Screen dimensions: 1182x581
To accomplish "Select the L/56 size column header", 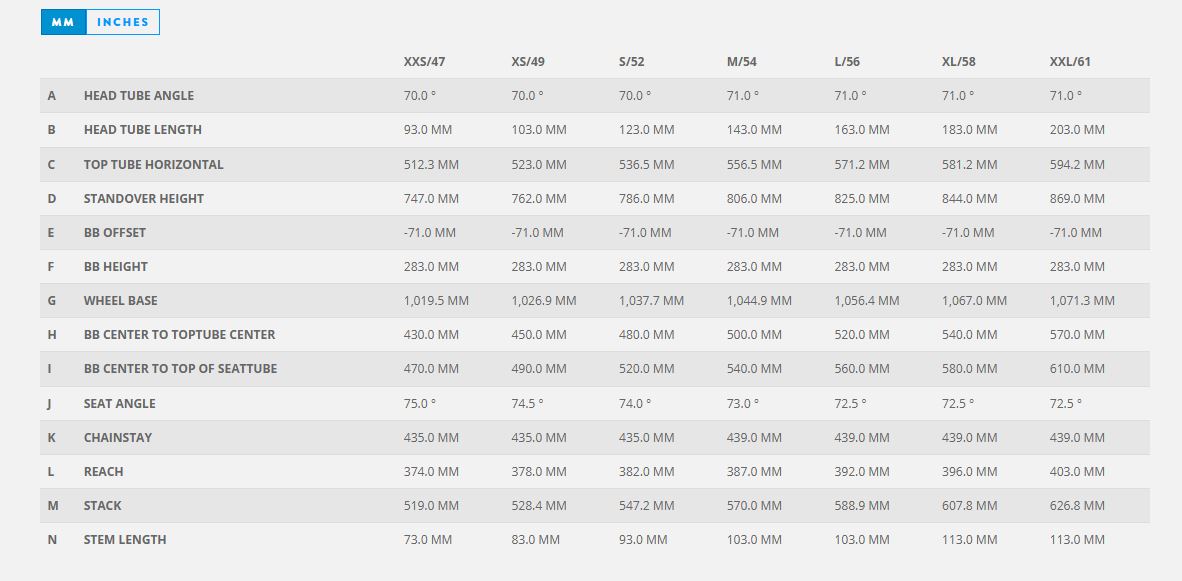I will [x=847, y=62].
